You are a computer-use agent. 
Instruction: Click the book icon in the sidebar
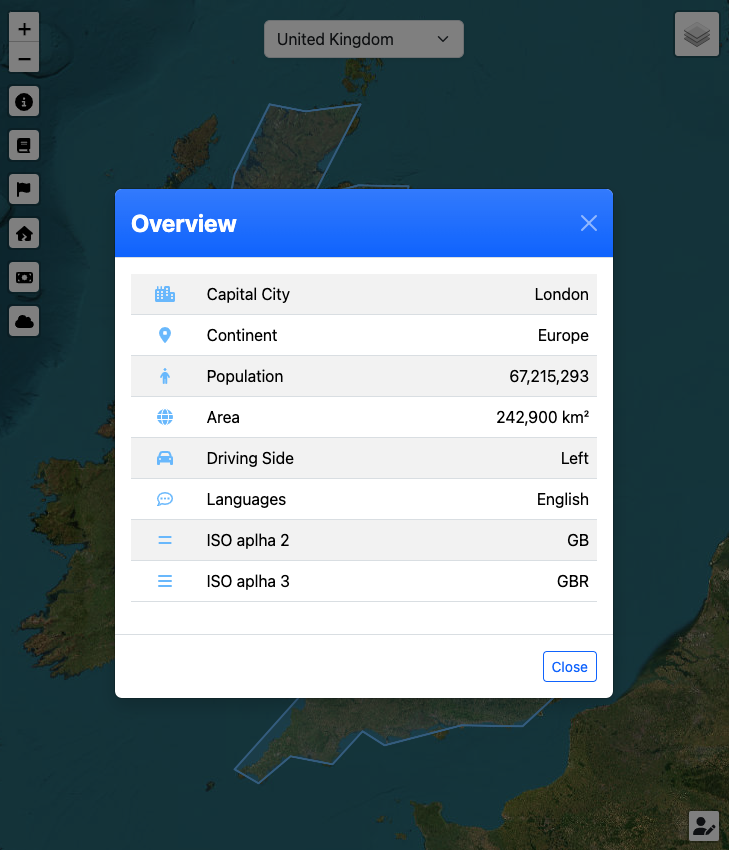pyautogui.click(x=24, y=146)
